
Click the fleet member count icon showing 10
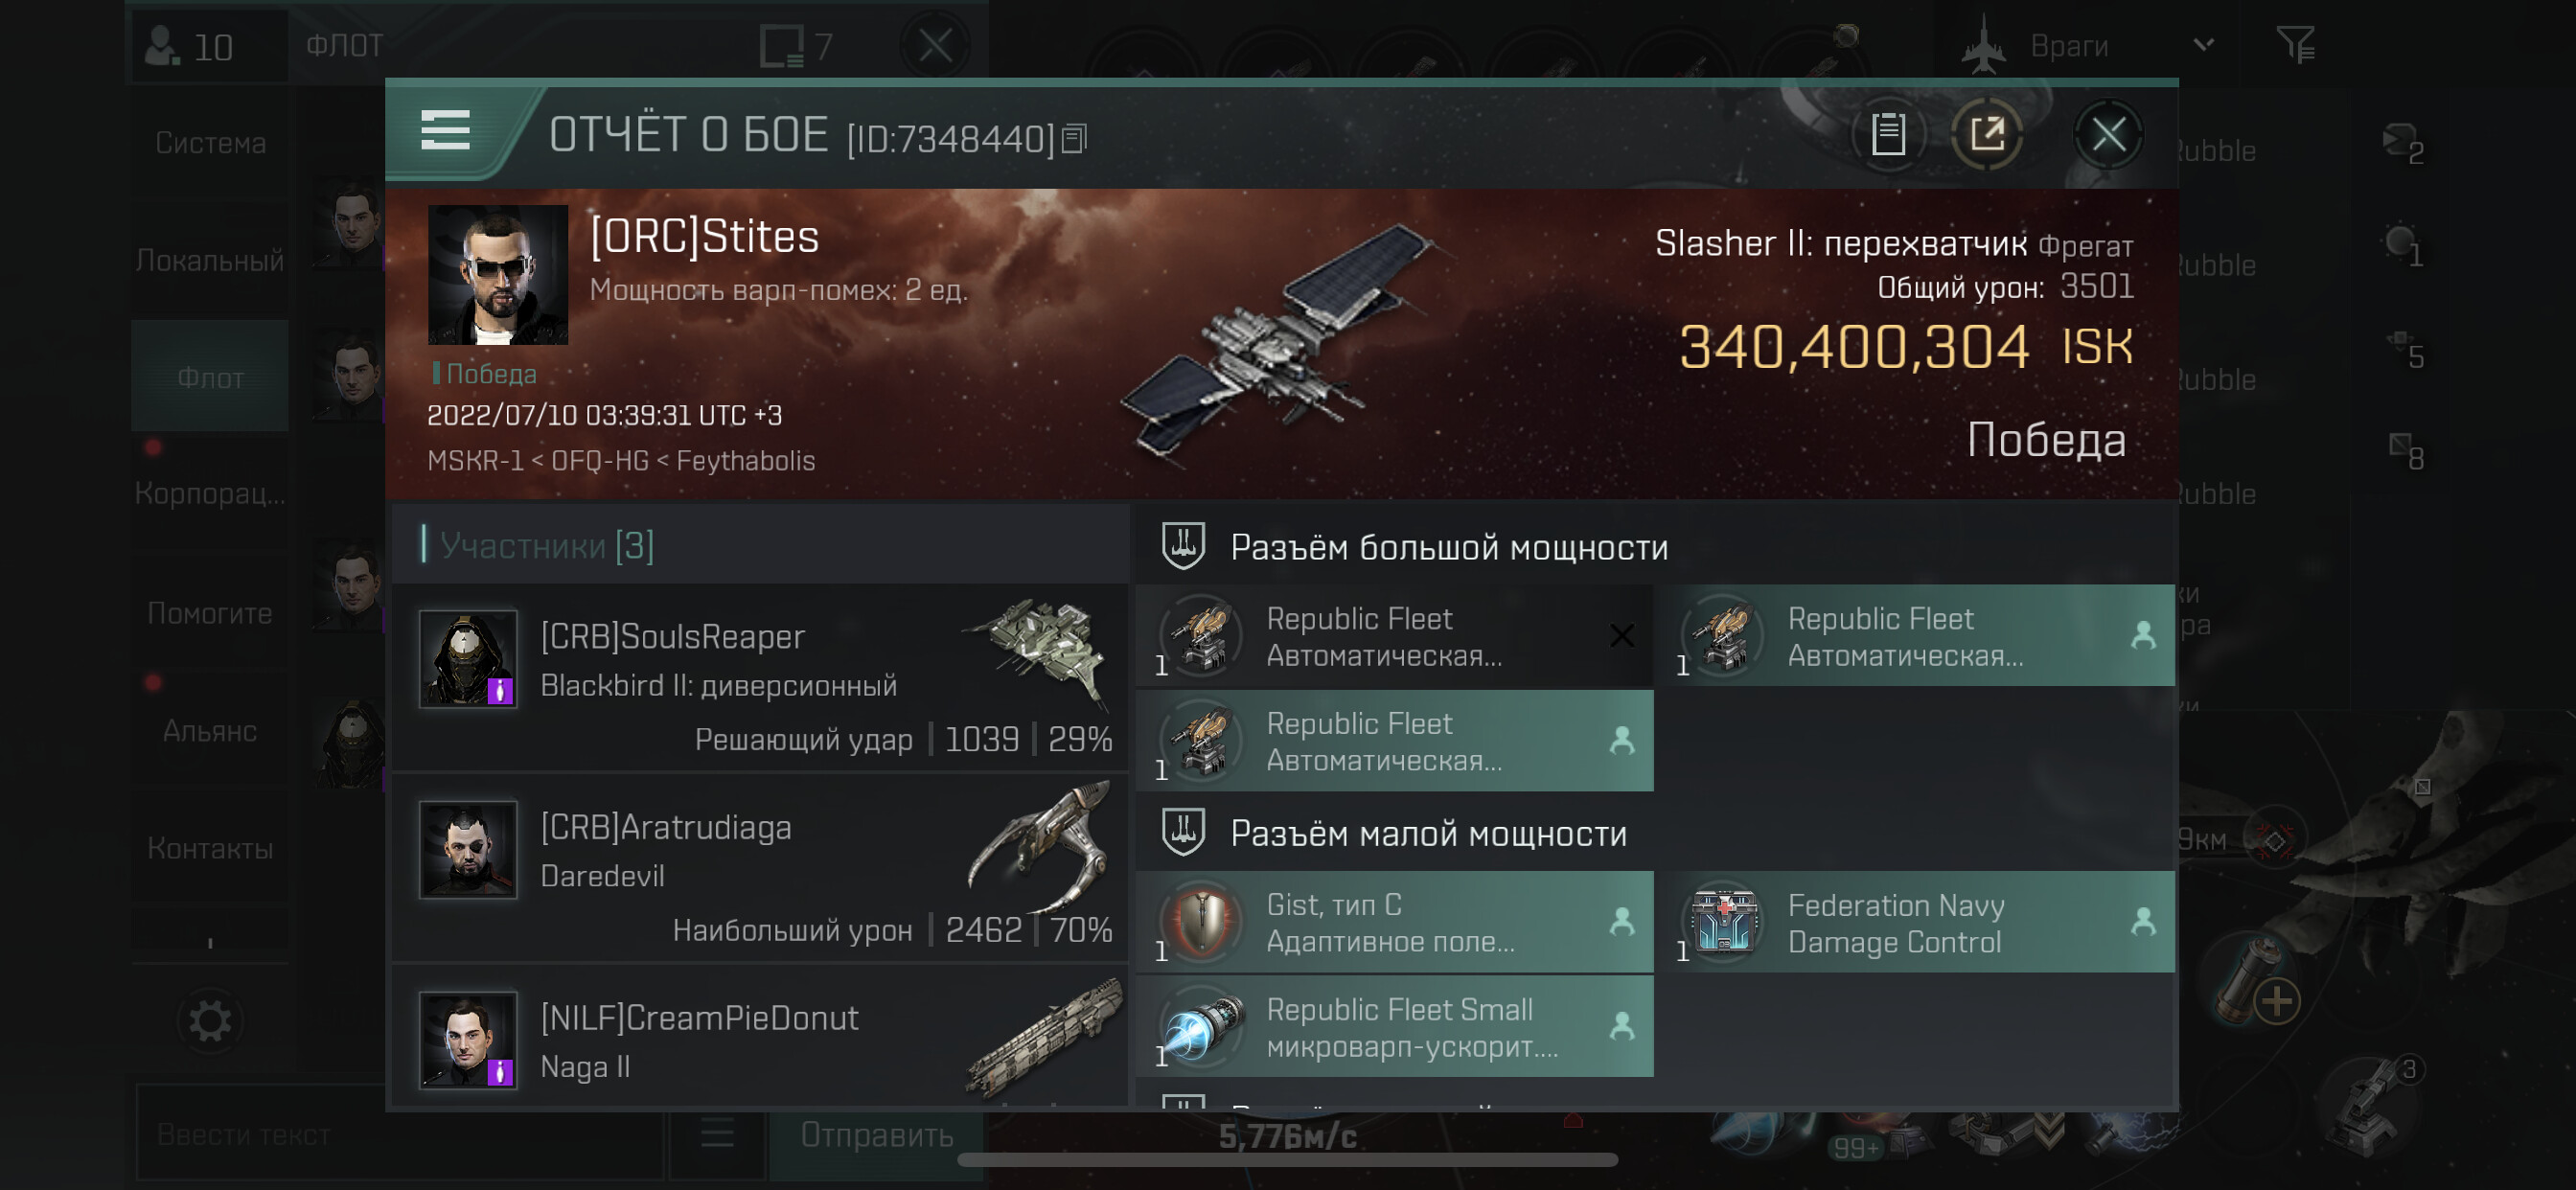[190, 46]
